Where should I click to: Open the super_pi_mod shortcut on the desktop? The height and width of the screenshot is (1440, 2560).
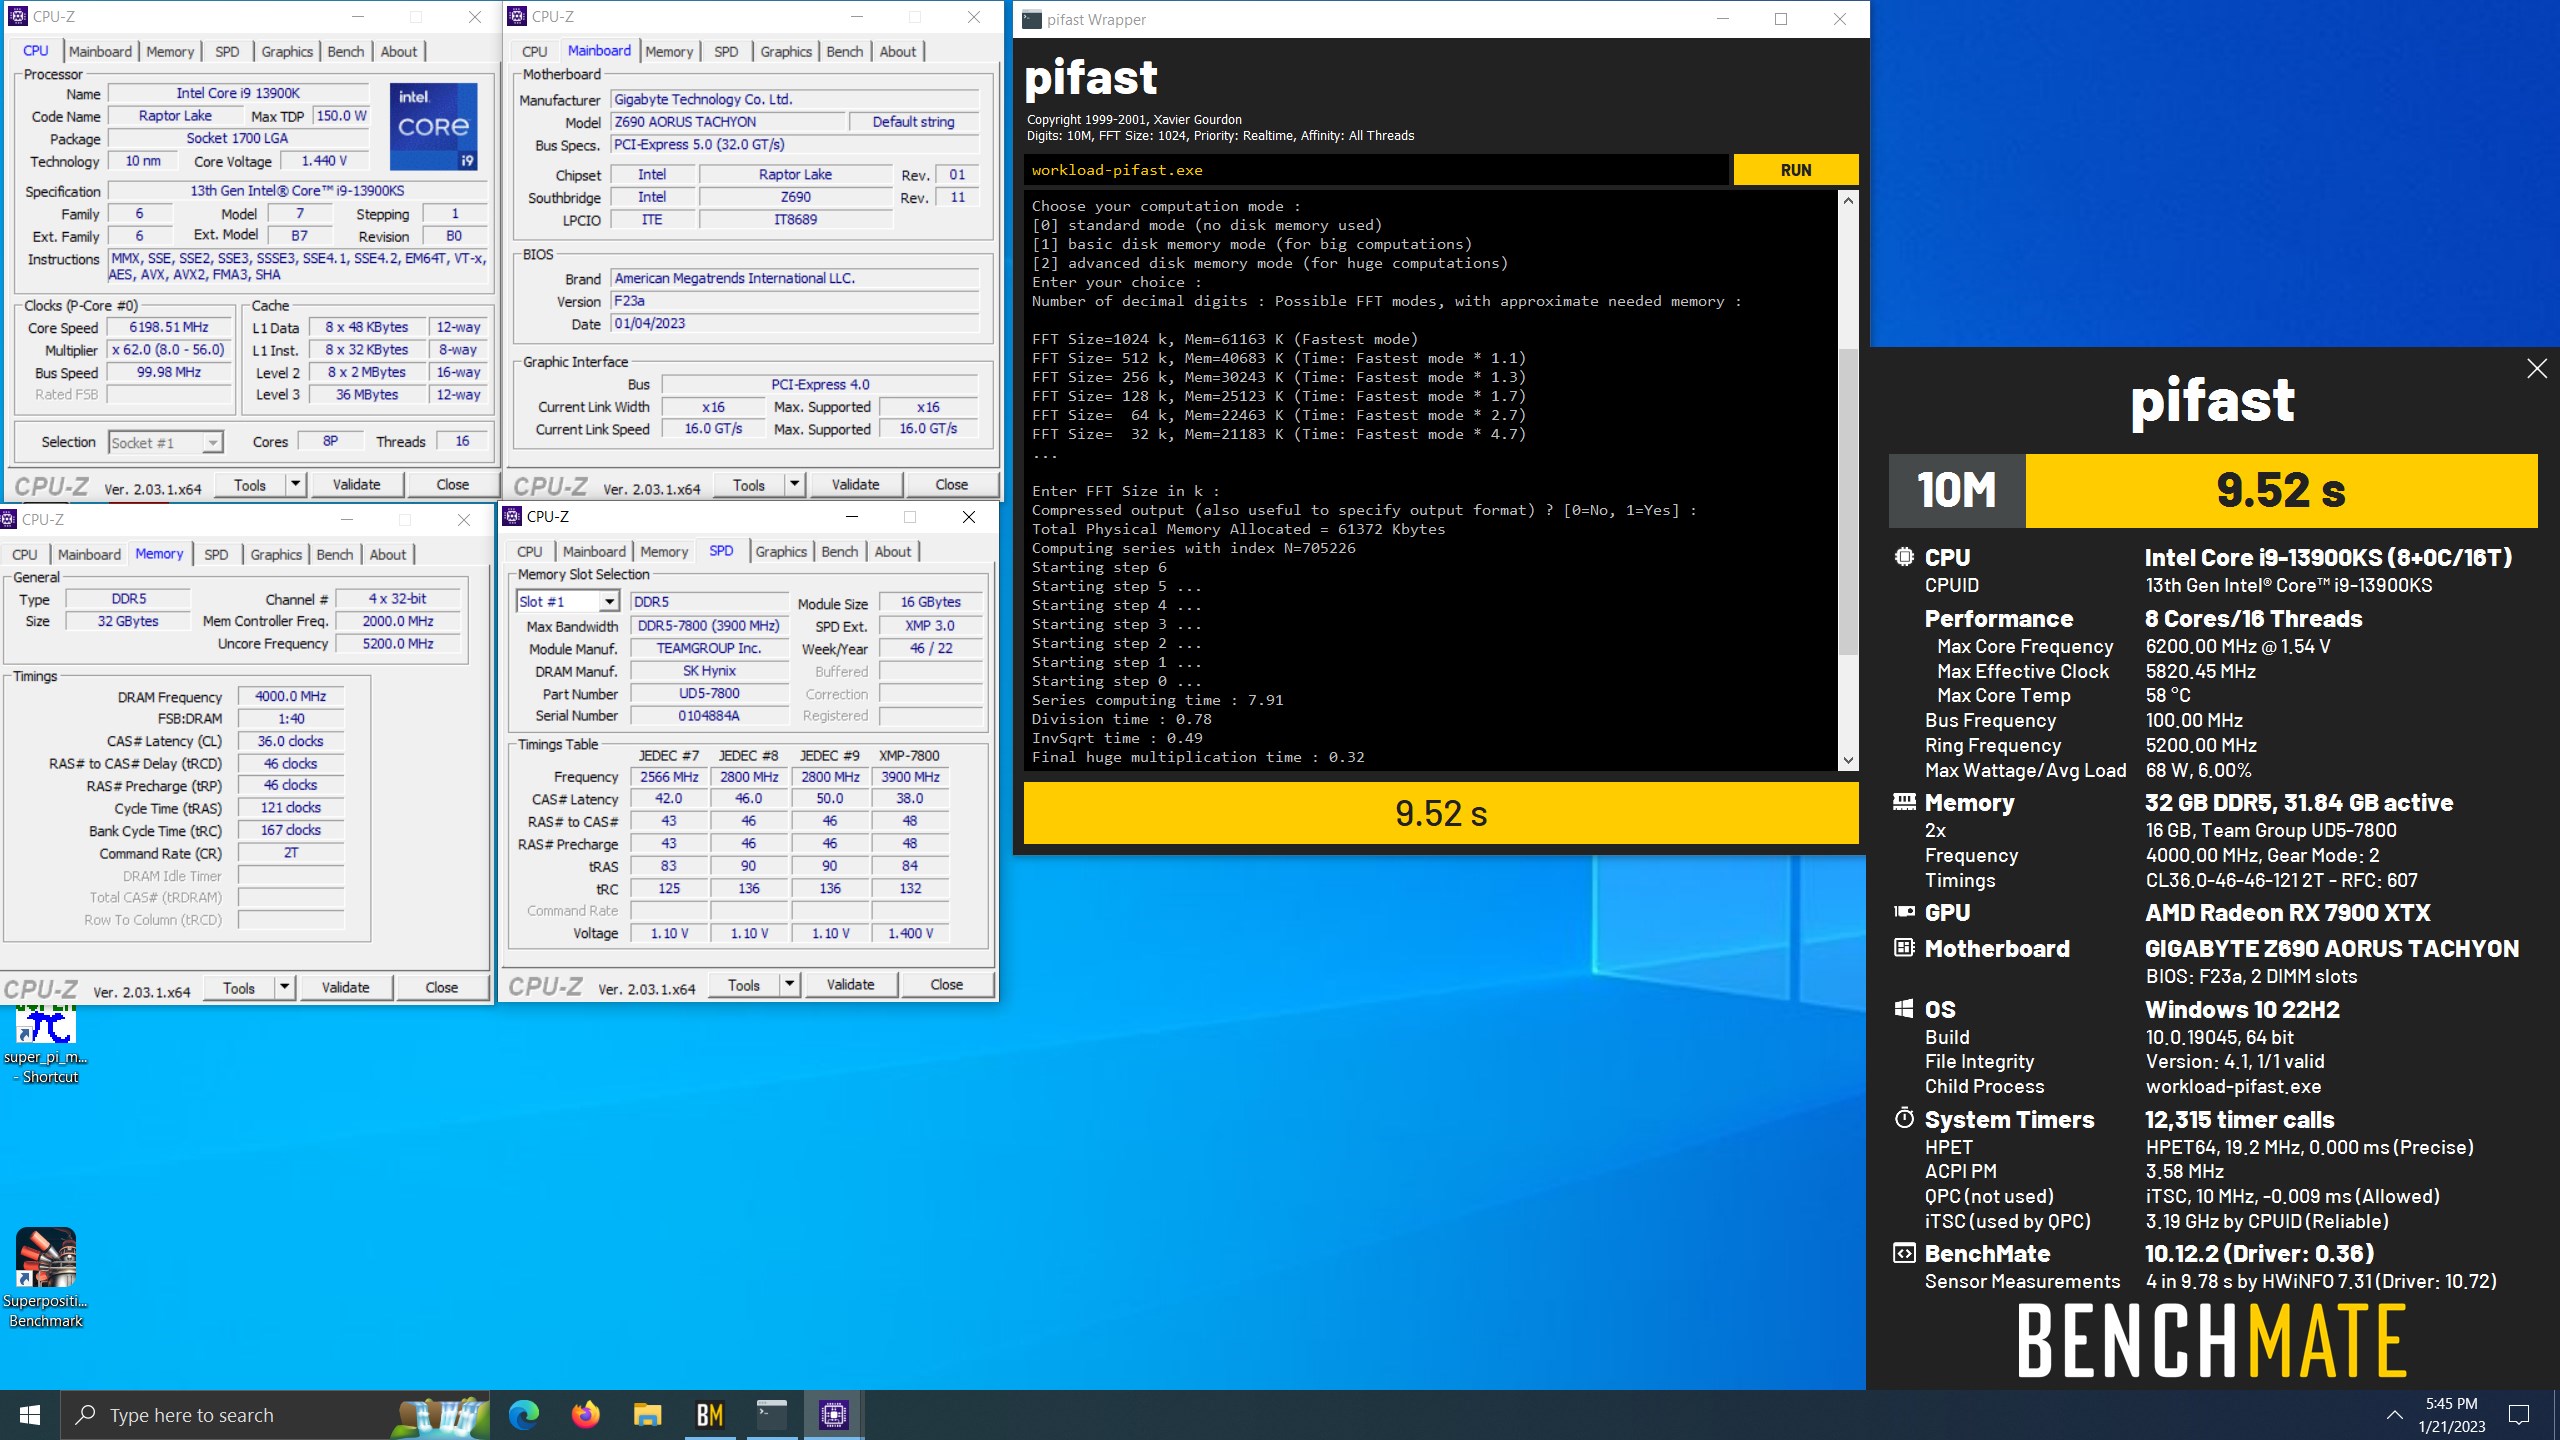[x=46, y=1042]
